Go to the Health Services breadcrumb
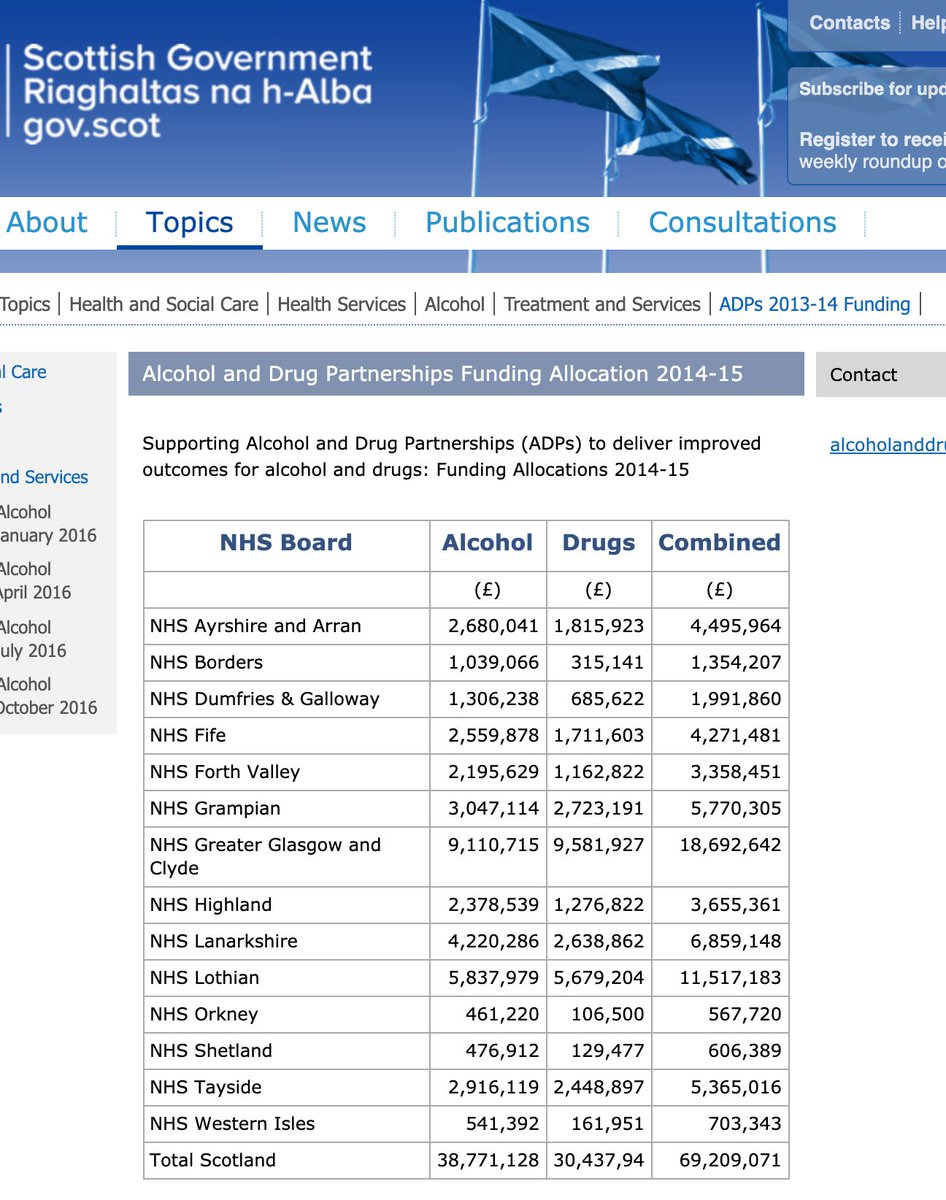946x1200 pixels. coord(342,304)
